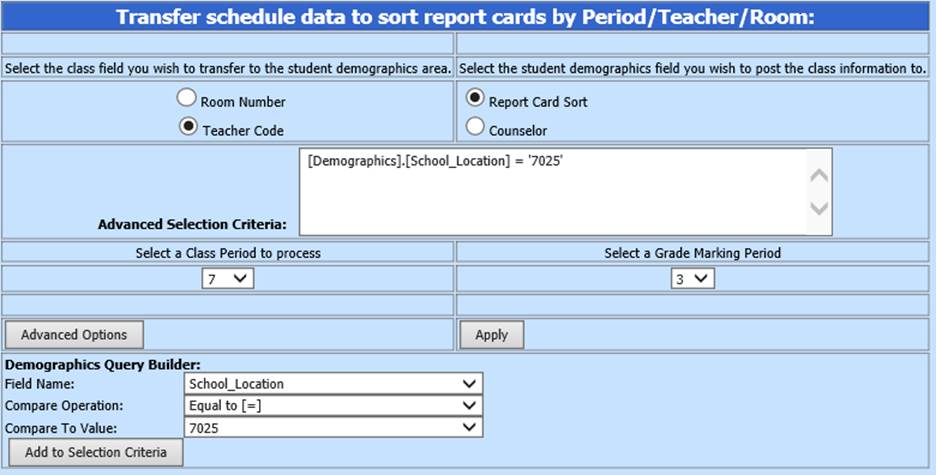This screenshot has width=936, height=475.
Task: Click inside the Advanced Selection Criteria text box
Action: [550, 192]
